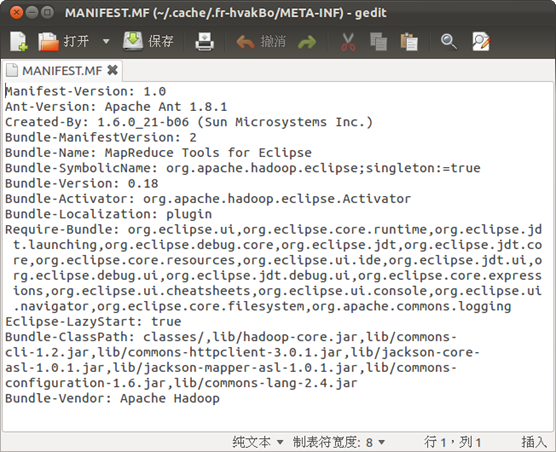556x452 pixels.
Task: Create a new document with toolbar icon
Action: [18, 42]
